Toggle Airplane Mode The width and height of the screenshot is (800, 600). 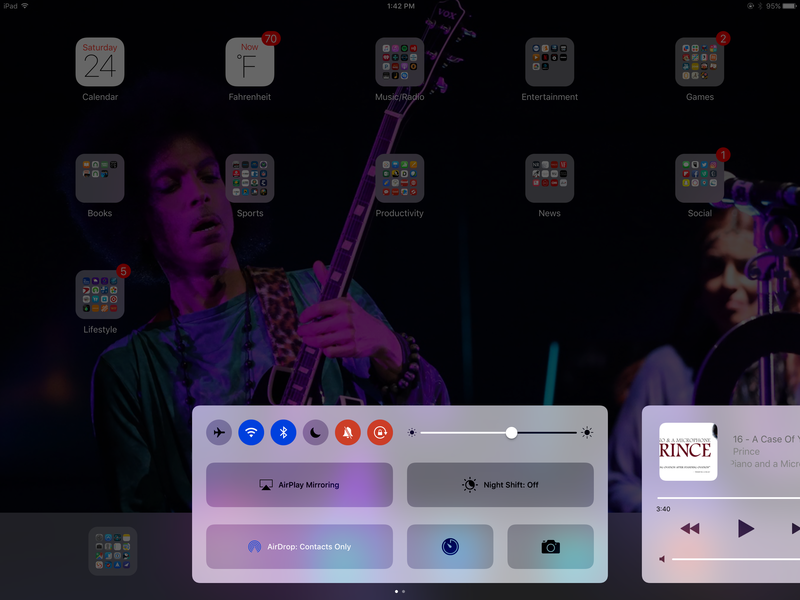click(x=219, y=433)
